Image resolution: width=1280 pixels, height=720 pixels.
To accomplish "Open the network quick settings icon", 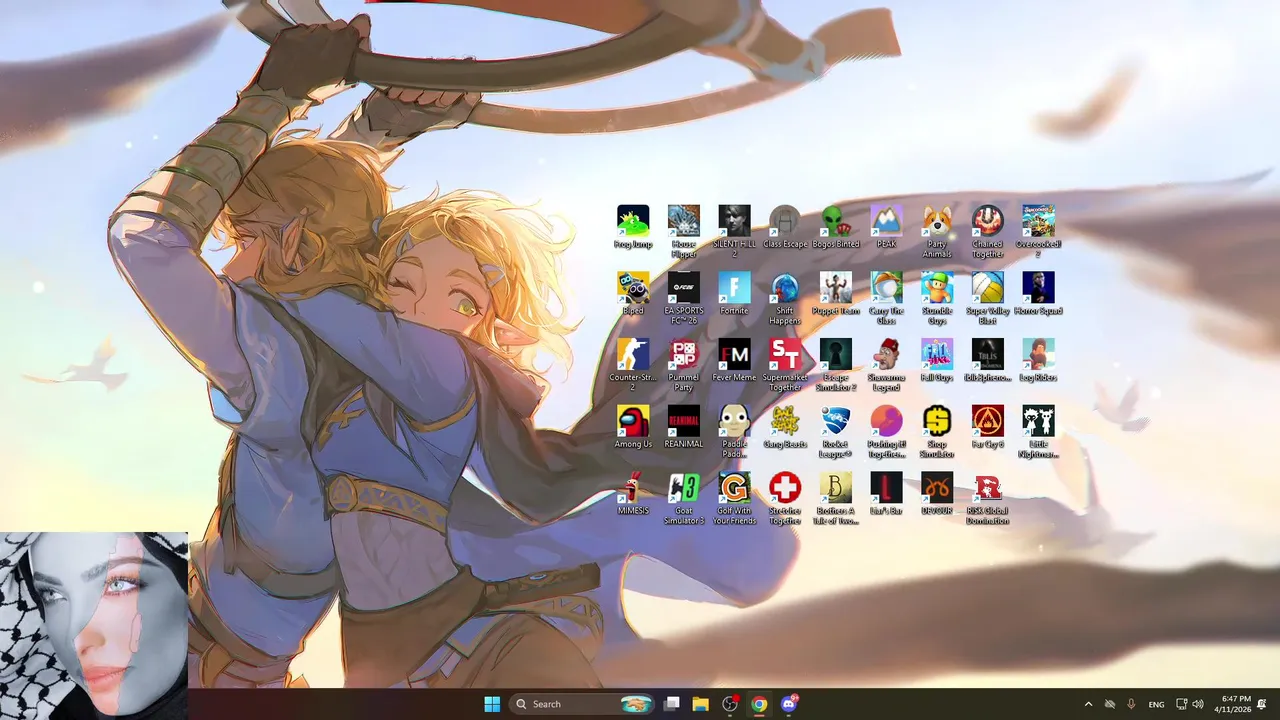I will pos(1181,704).
